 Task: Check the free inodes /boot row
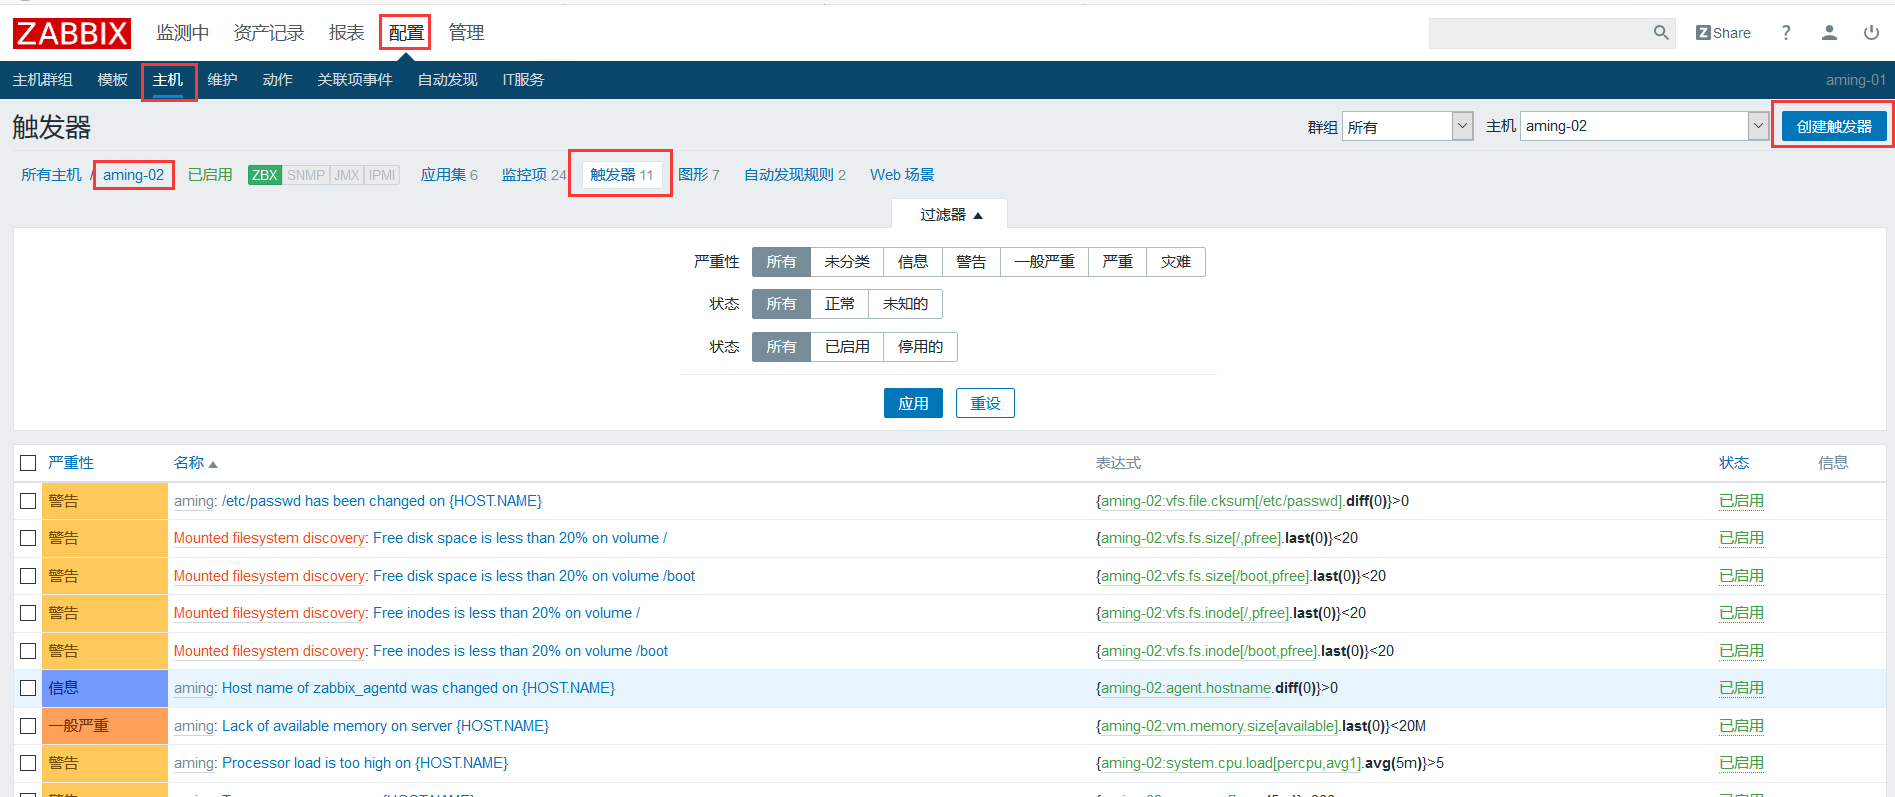pyautogui.click(x=28, y=651)
